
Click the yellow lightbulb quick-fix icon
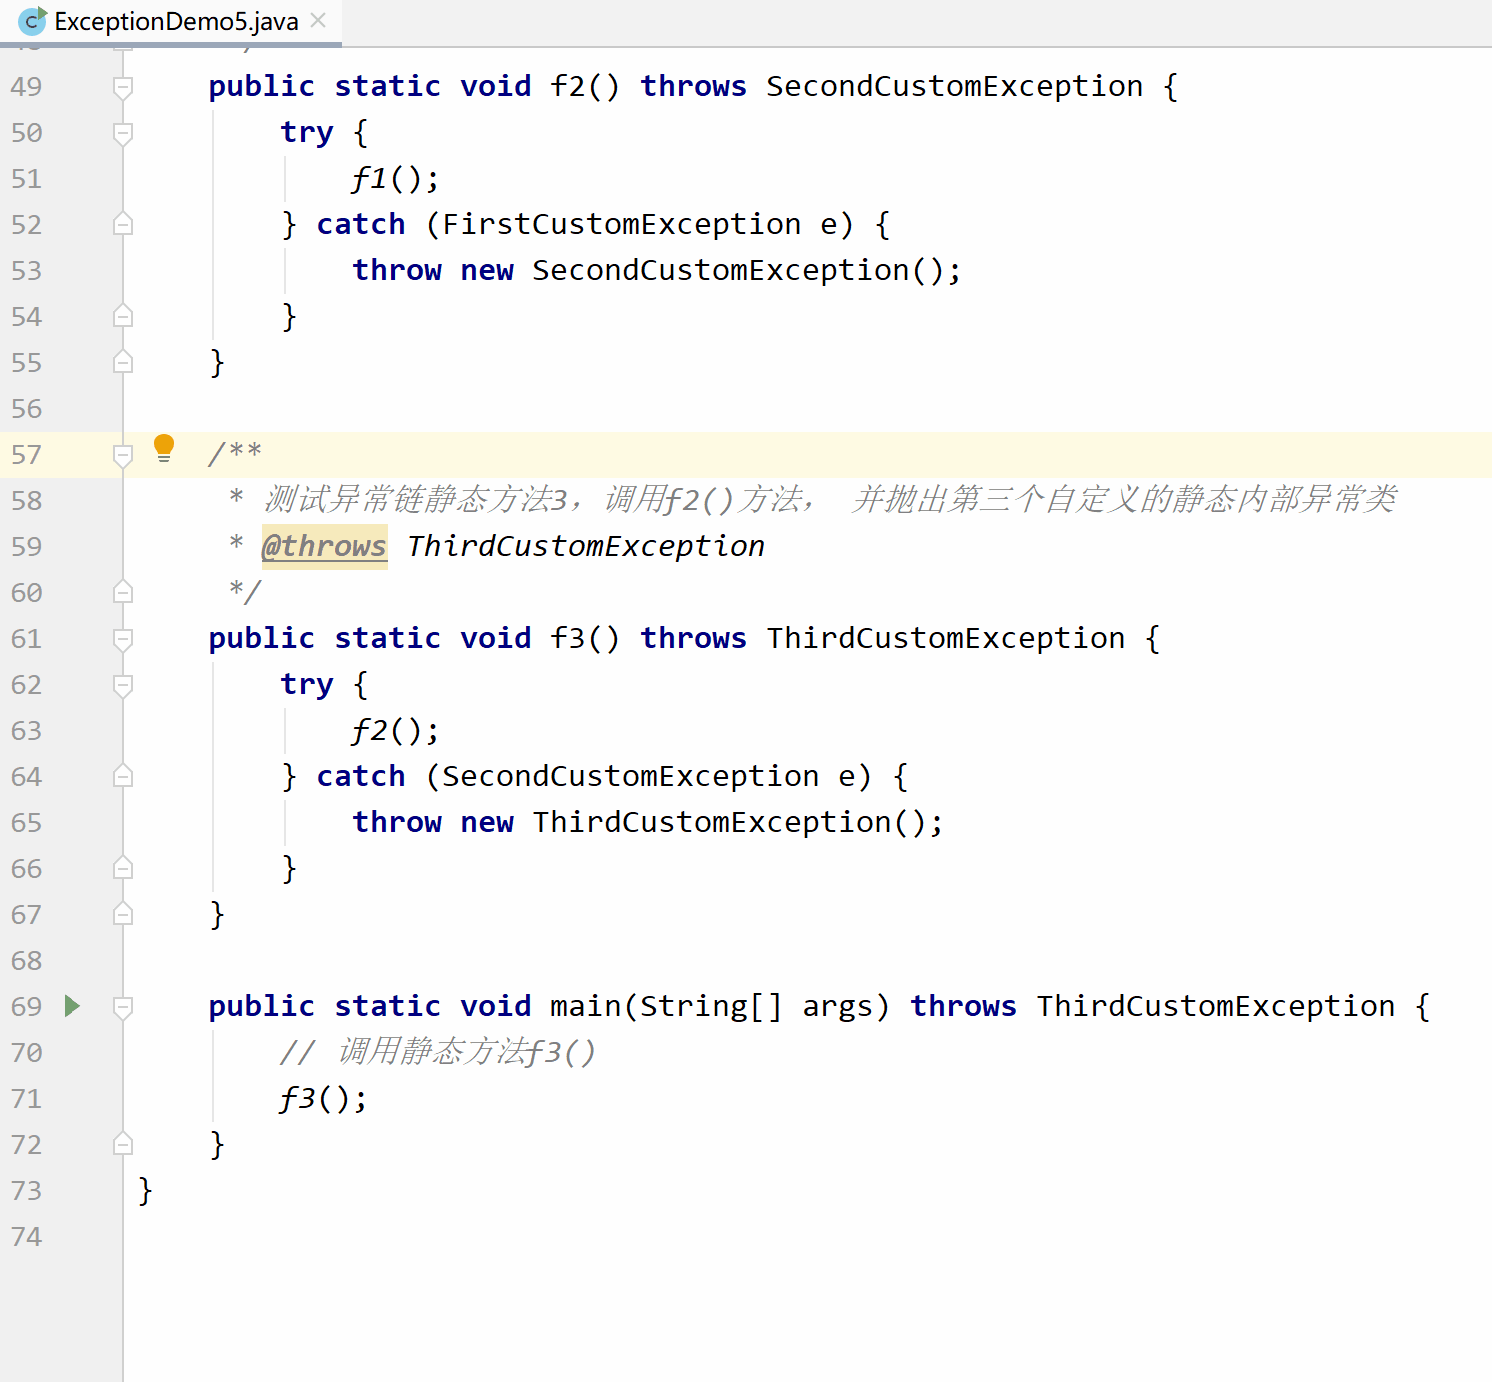[x=164, y=448]
